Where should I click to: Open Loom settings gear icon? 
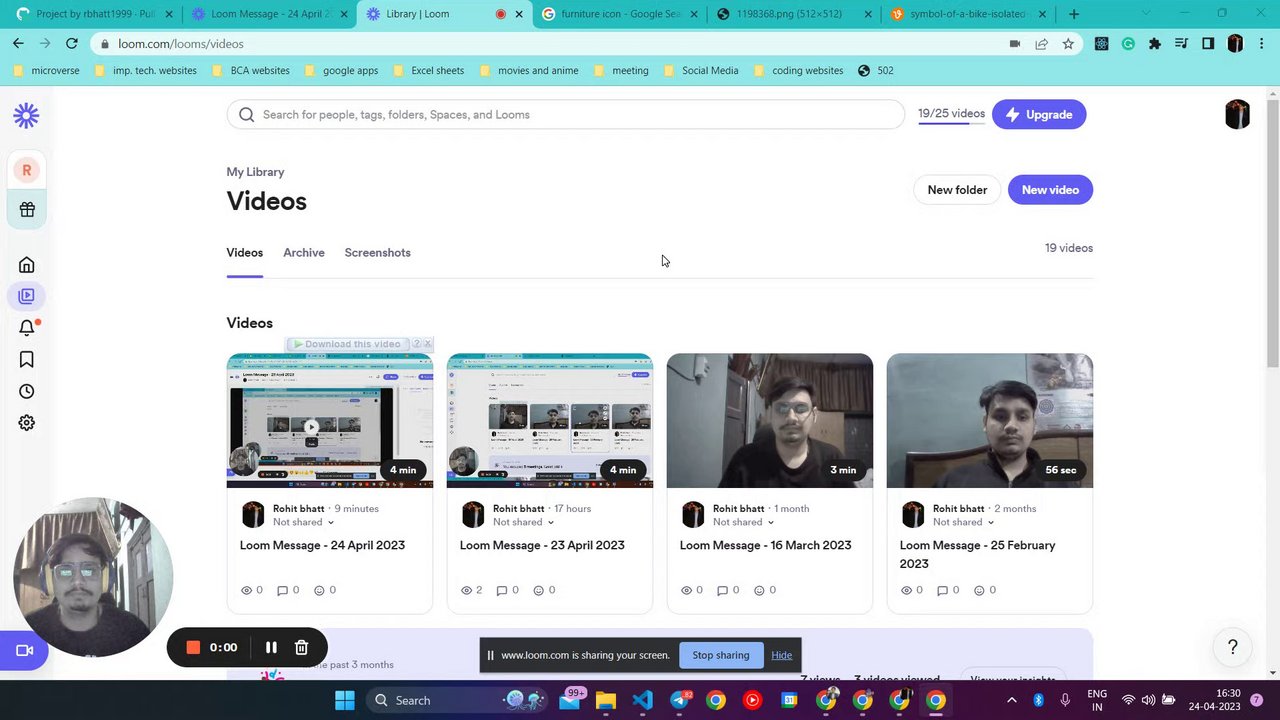pos(27,423)
